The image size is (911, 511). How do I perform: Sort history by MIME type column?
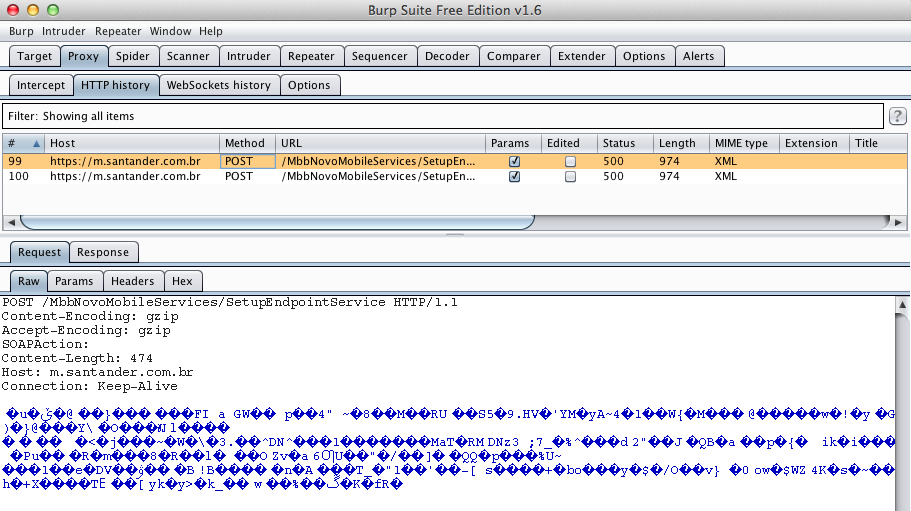click(742, 143)
